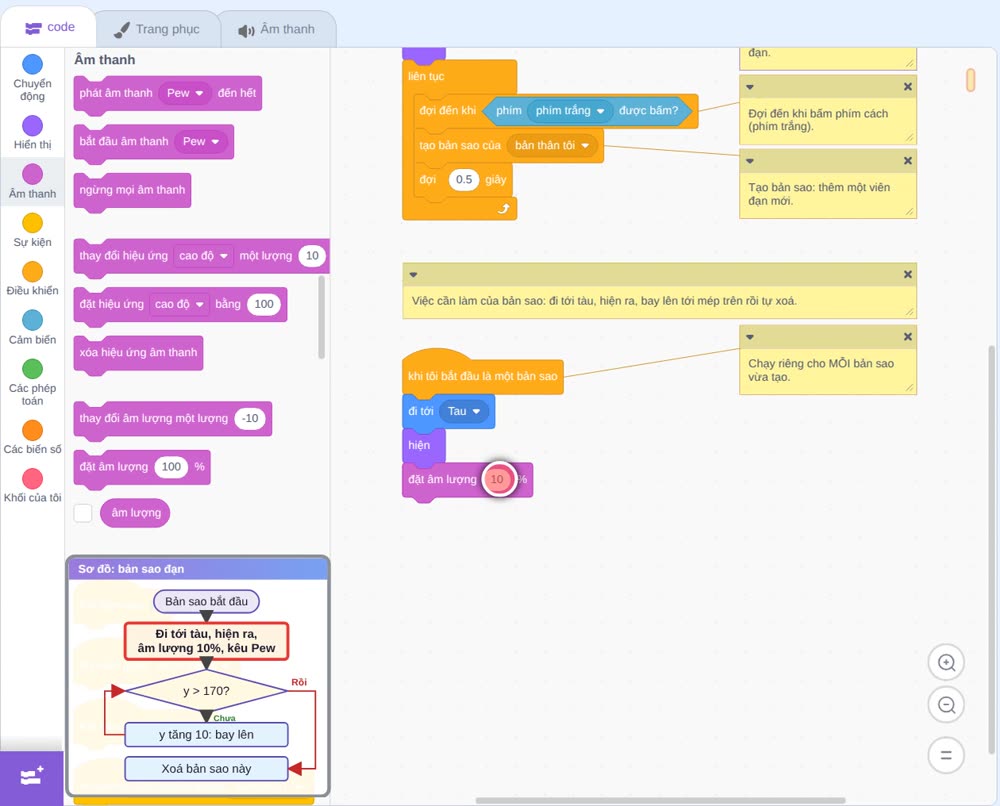The width and height of the screenshot is (1000, 806).
Task: Close the 'Việc cần làm của bản sao' comment
Action: click(908, 274)
